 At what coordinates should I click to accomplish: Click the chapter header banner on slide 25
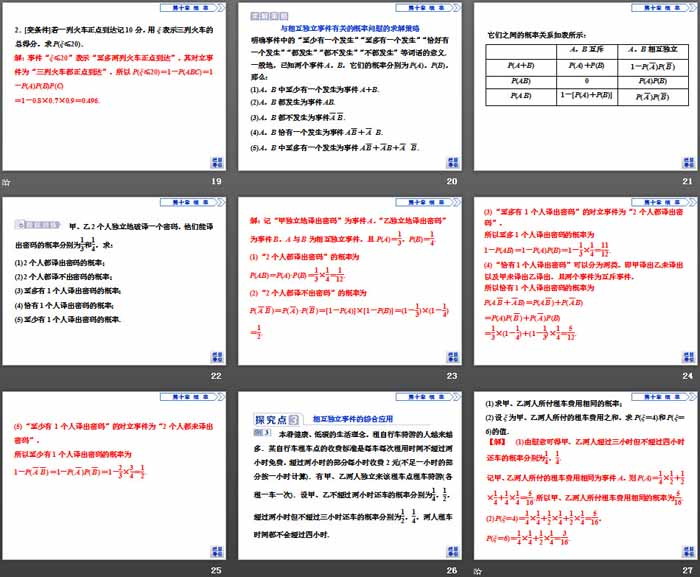[x=192, y=397]
